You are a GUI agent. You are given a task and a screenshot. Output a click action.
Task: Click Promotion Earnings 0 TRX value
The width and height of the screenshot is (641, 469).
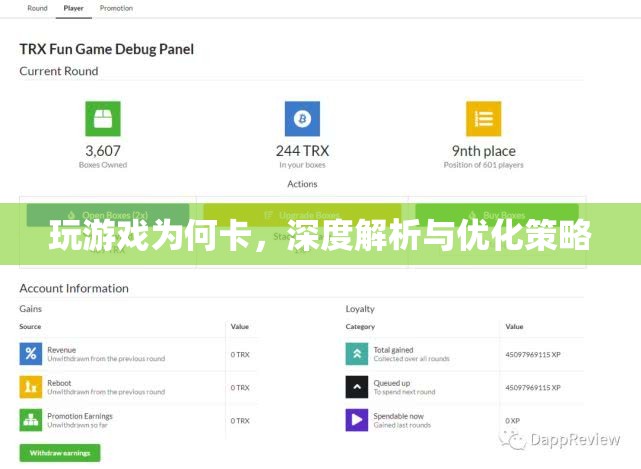pos(240,421)
